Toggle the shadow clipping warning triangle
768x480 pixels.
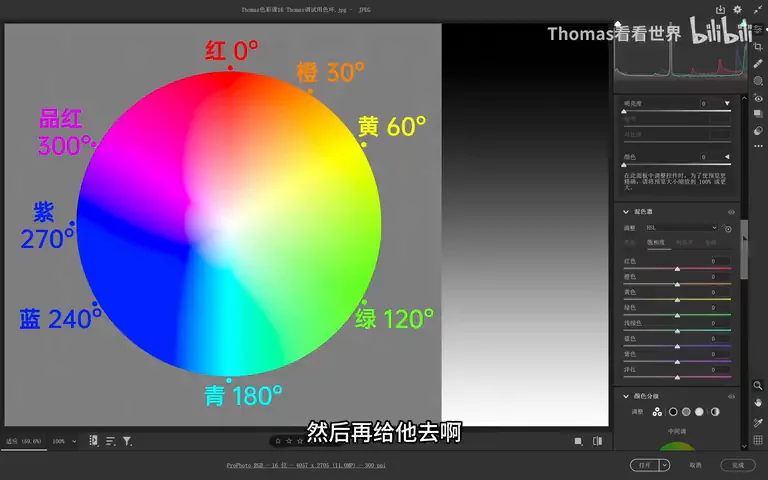pyautogui.click(x=618, y=24)
